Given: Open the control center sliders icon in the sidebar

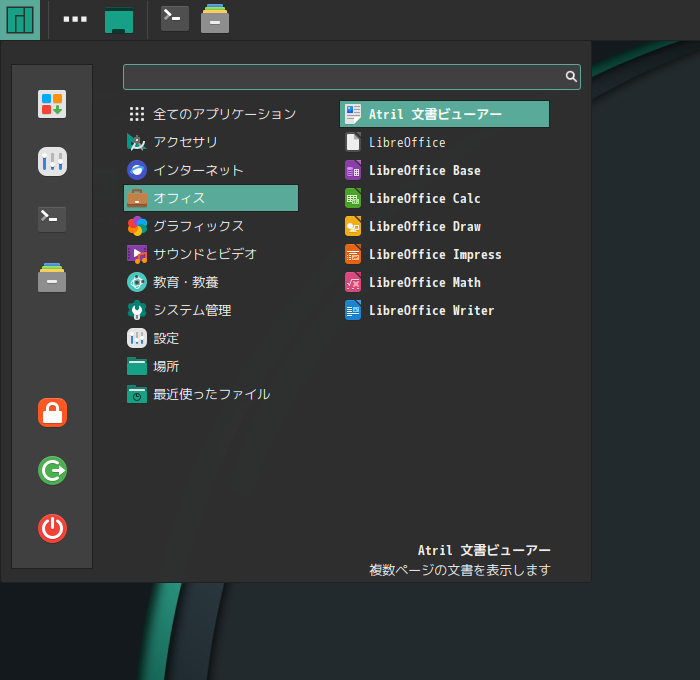Looking at the screenshot, I should (x=52, y=161).
